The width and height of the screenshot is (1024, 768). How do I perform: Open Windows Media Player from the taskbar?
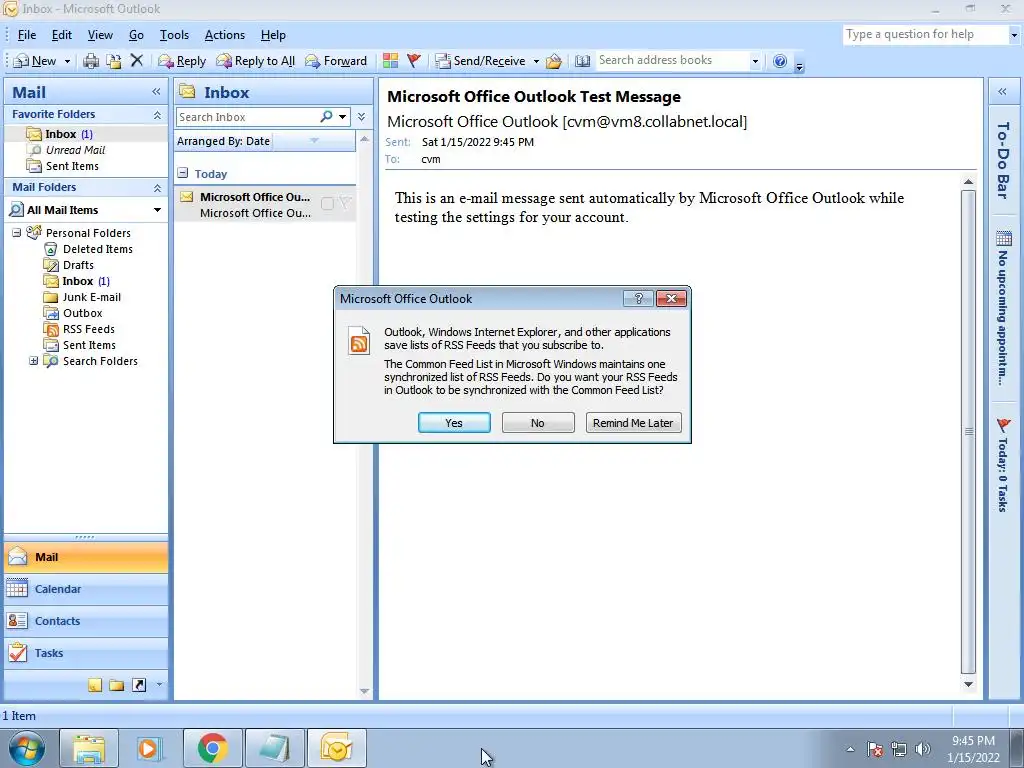coord(149,748)
